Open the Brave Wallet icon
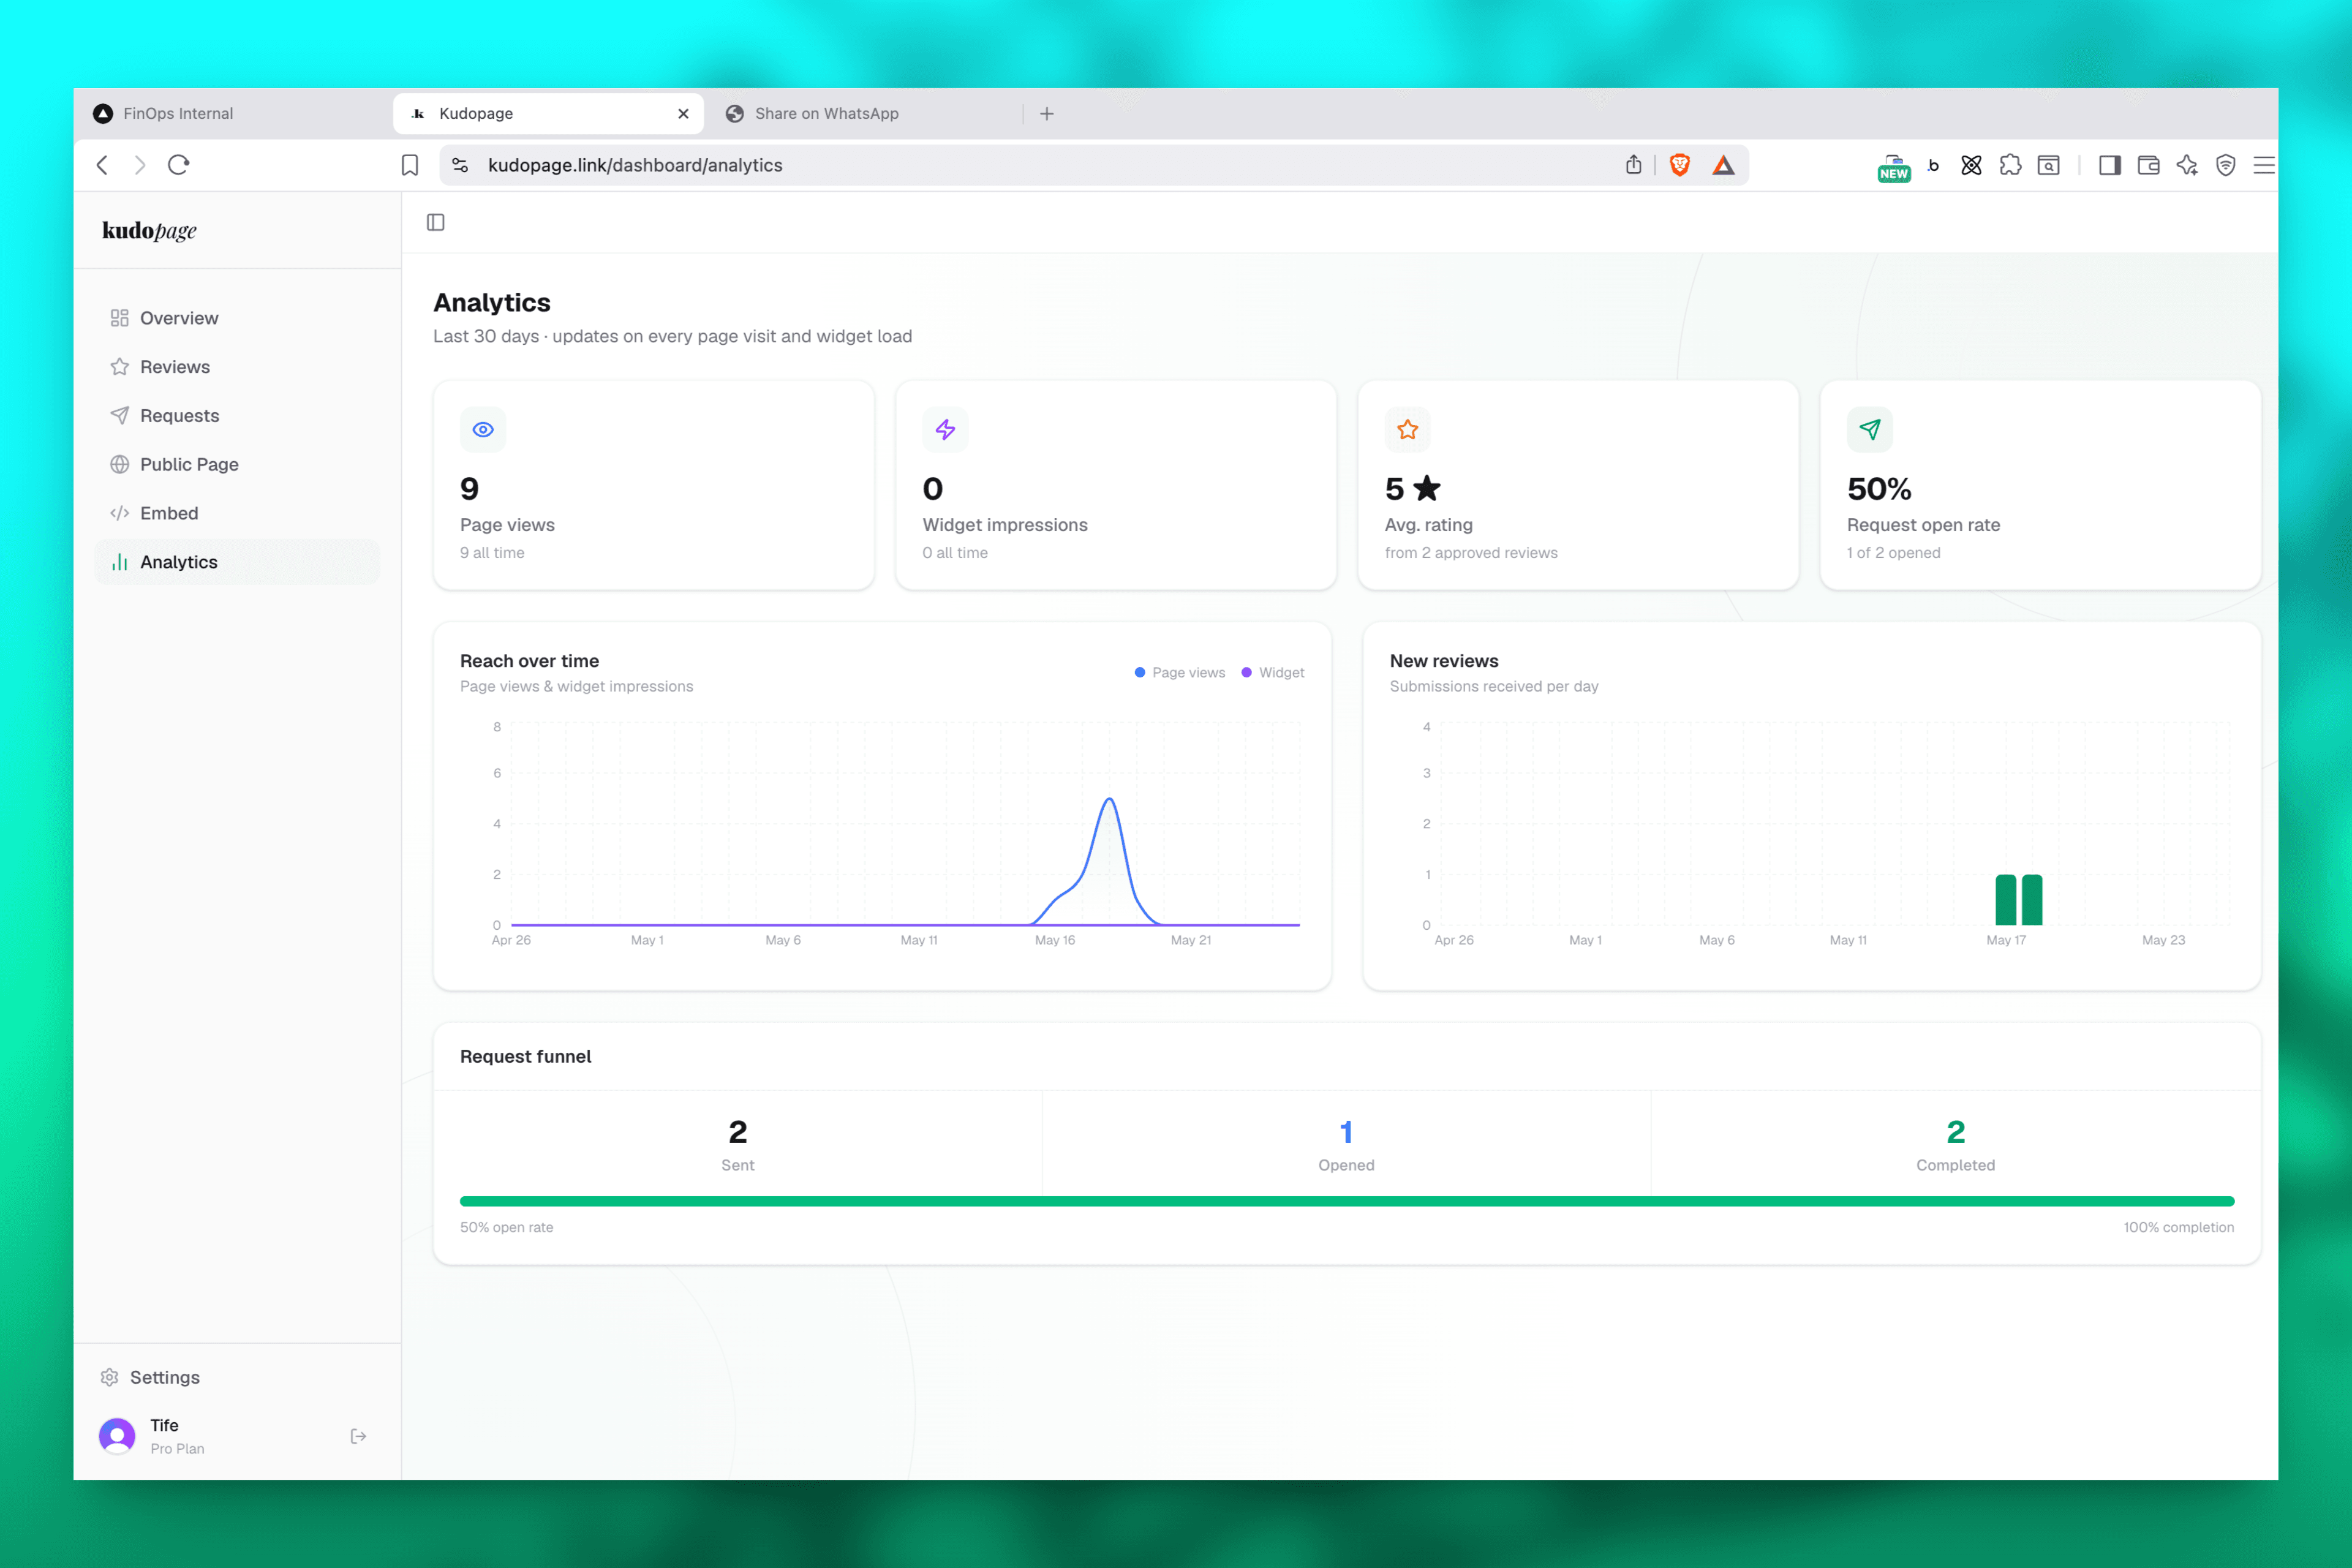The width and height of the screenshot is (2352, 1568). [2149, 165]
